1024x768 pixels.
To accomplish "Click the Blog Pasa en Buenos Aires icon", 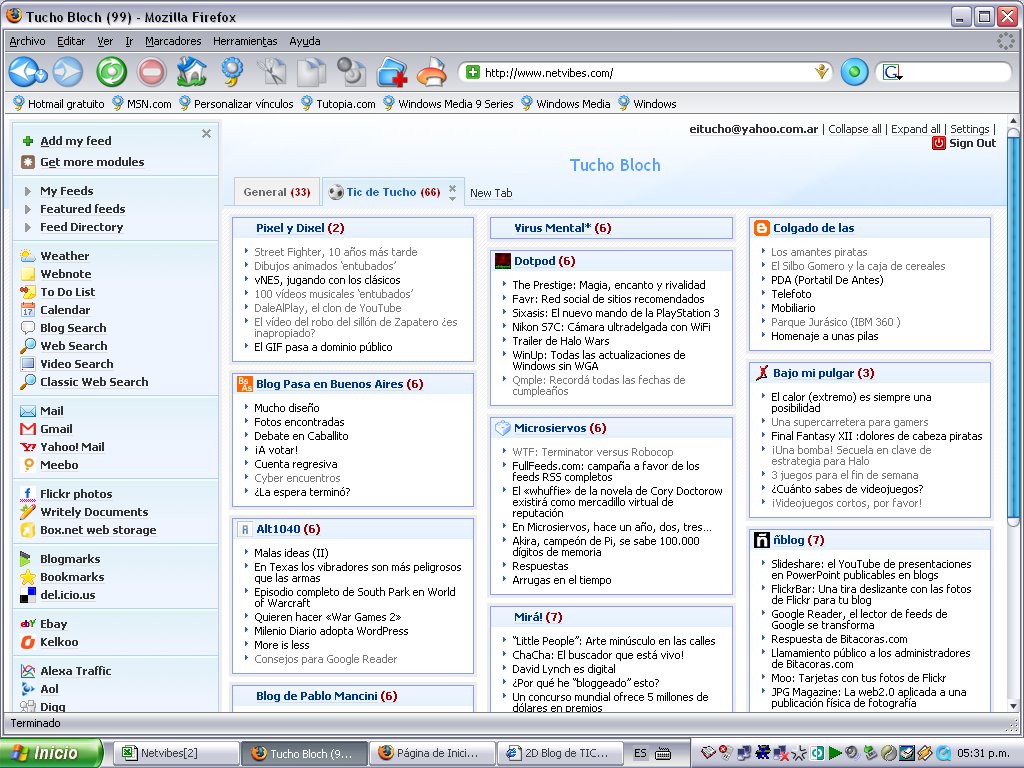I will coord(245,384).
